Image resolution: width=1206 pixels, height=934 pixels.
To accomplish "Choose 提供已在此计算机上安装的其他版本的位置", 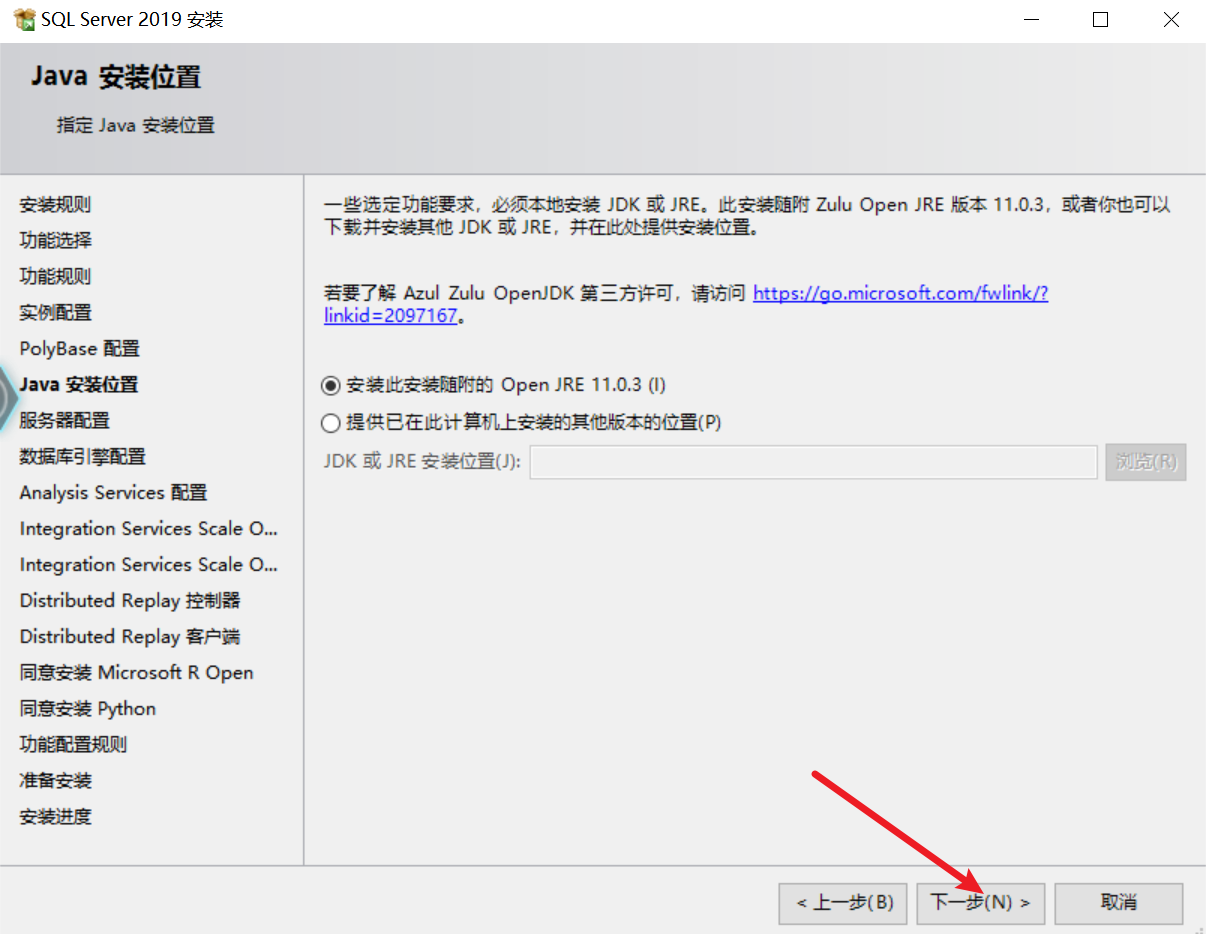I will point(330,422).
